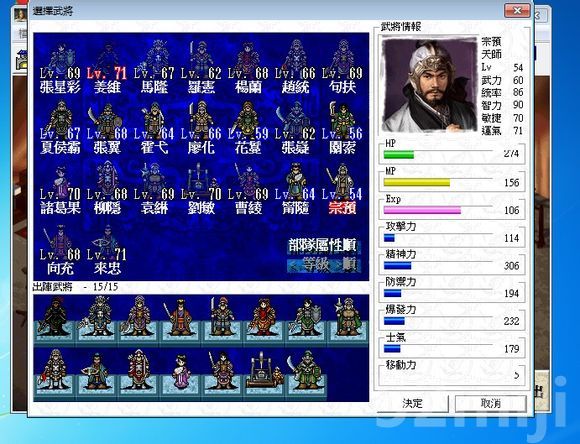
Task: Close the 選擇武將 dialog
Action: coord(517,10)
